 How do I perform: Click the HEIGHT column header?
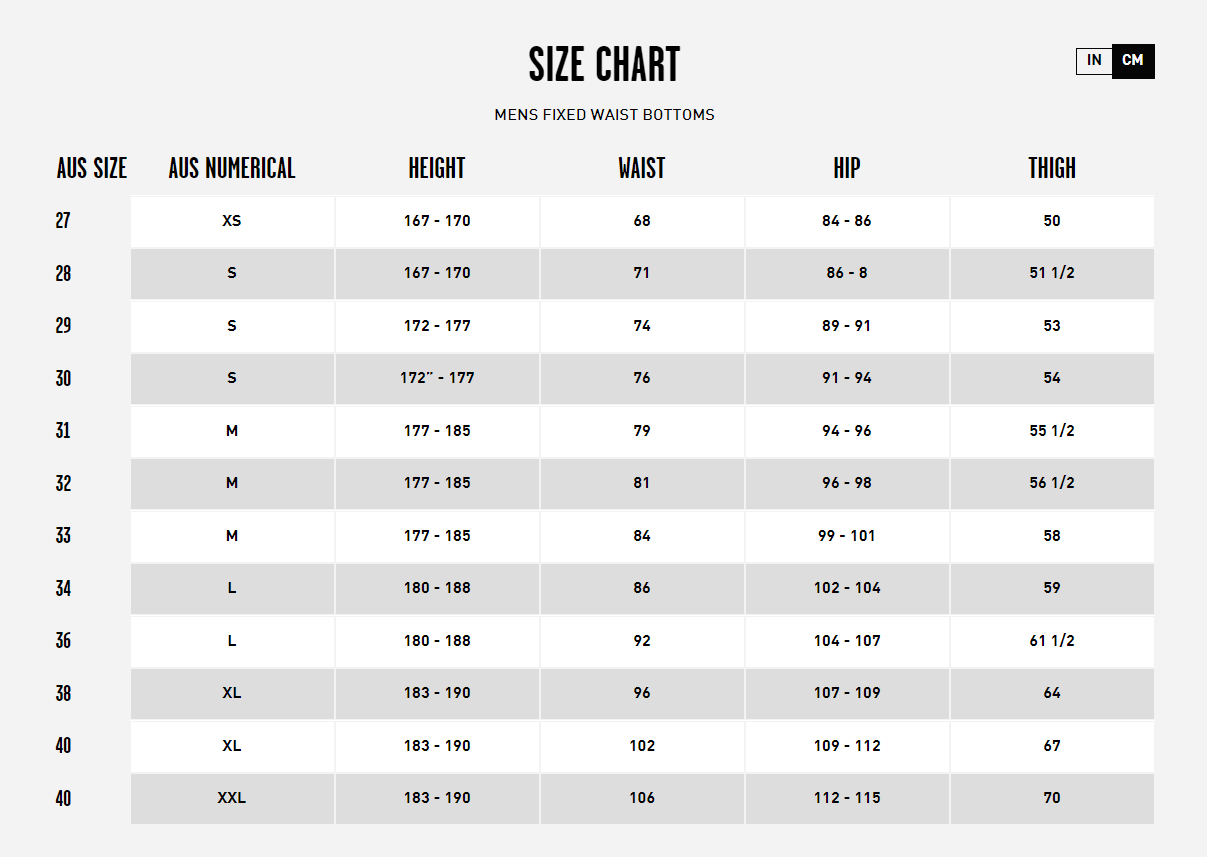tap(437, 168)
